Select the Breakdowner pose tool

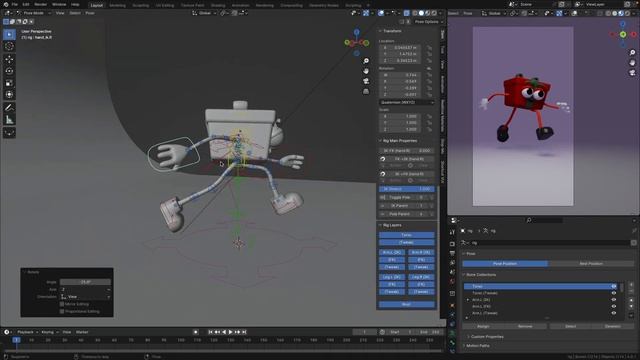click(9, 133)
